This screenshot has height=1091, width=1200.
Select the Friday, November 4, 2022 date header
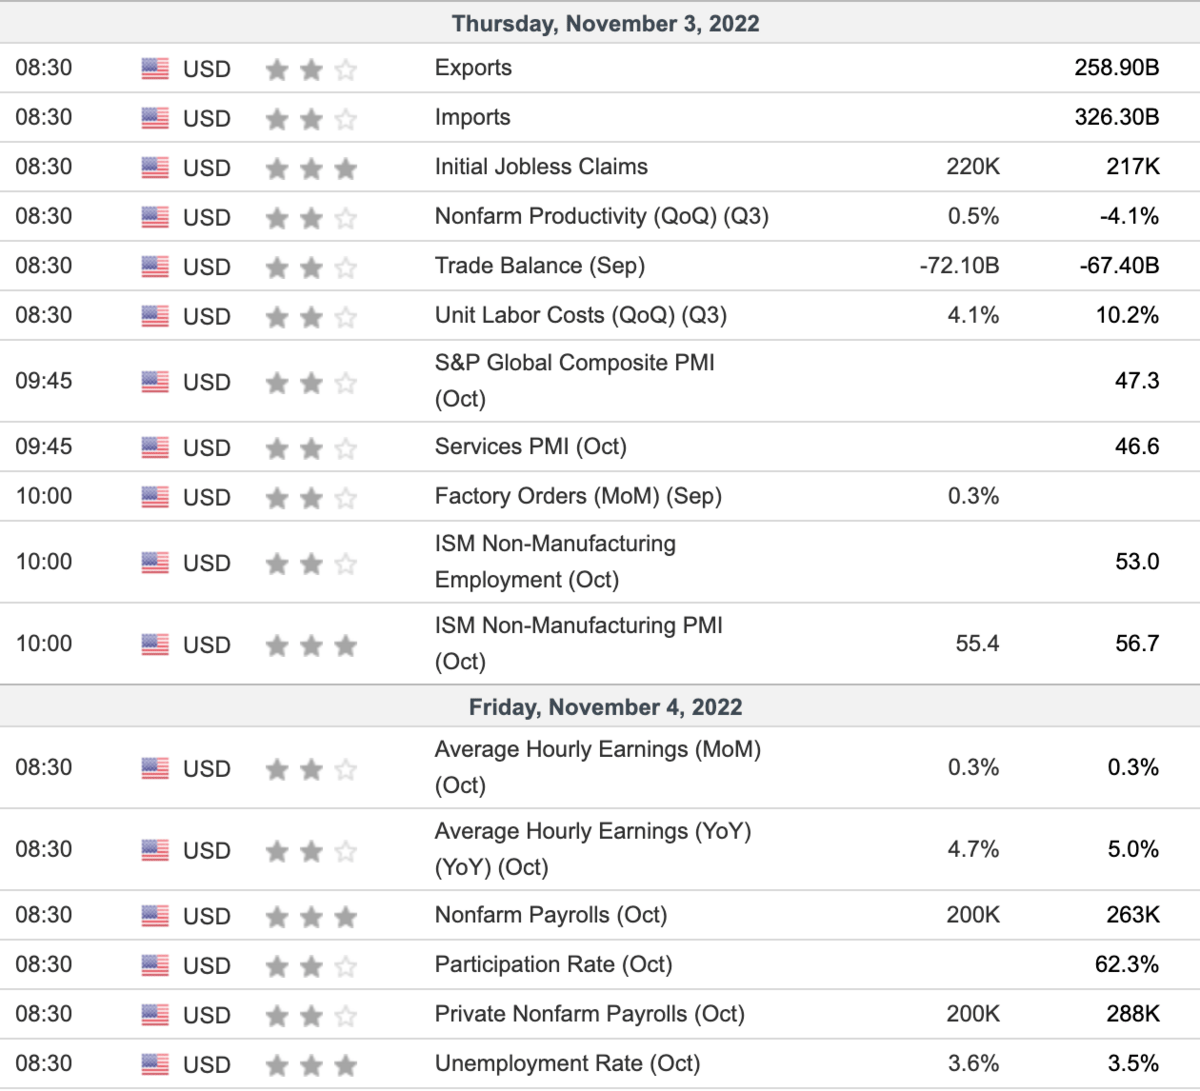605,707
